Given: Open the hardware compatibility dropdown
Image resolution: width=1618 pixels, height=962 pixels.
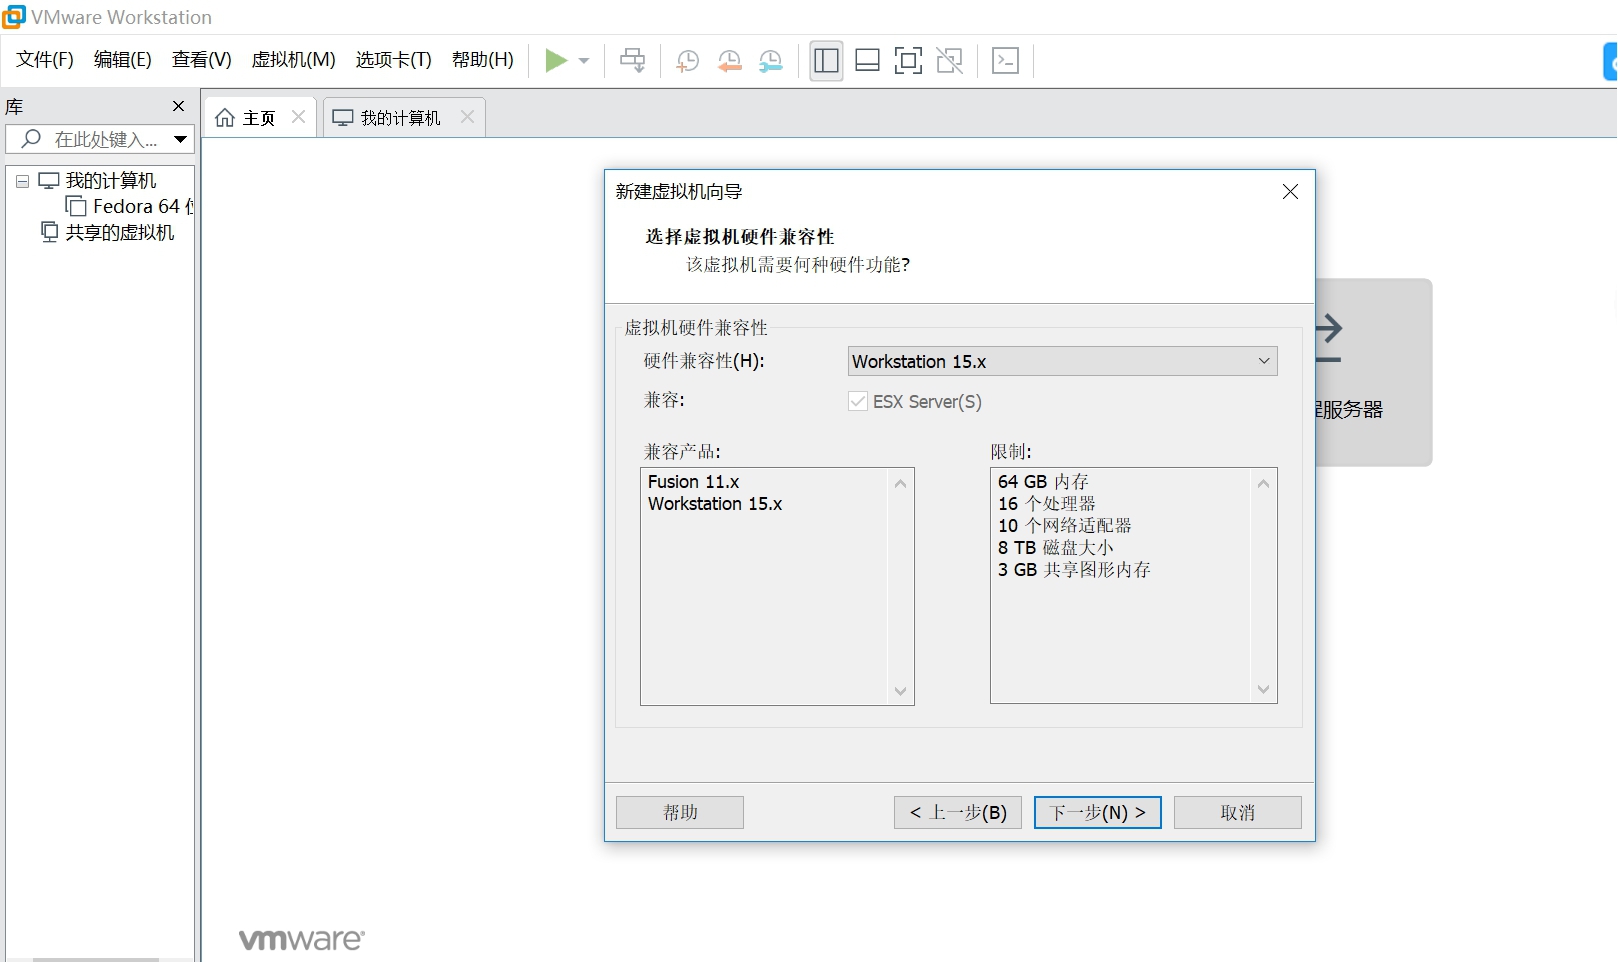Looking at the screenshot, I should click(x=1264, y=361).
